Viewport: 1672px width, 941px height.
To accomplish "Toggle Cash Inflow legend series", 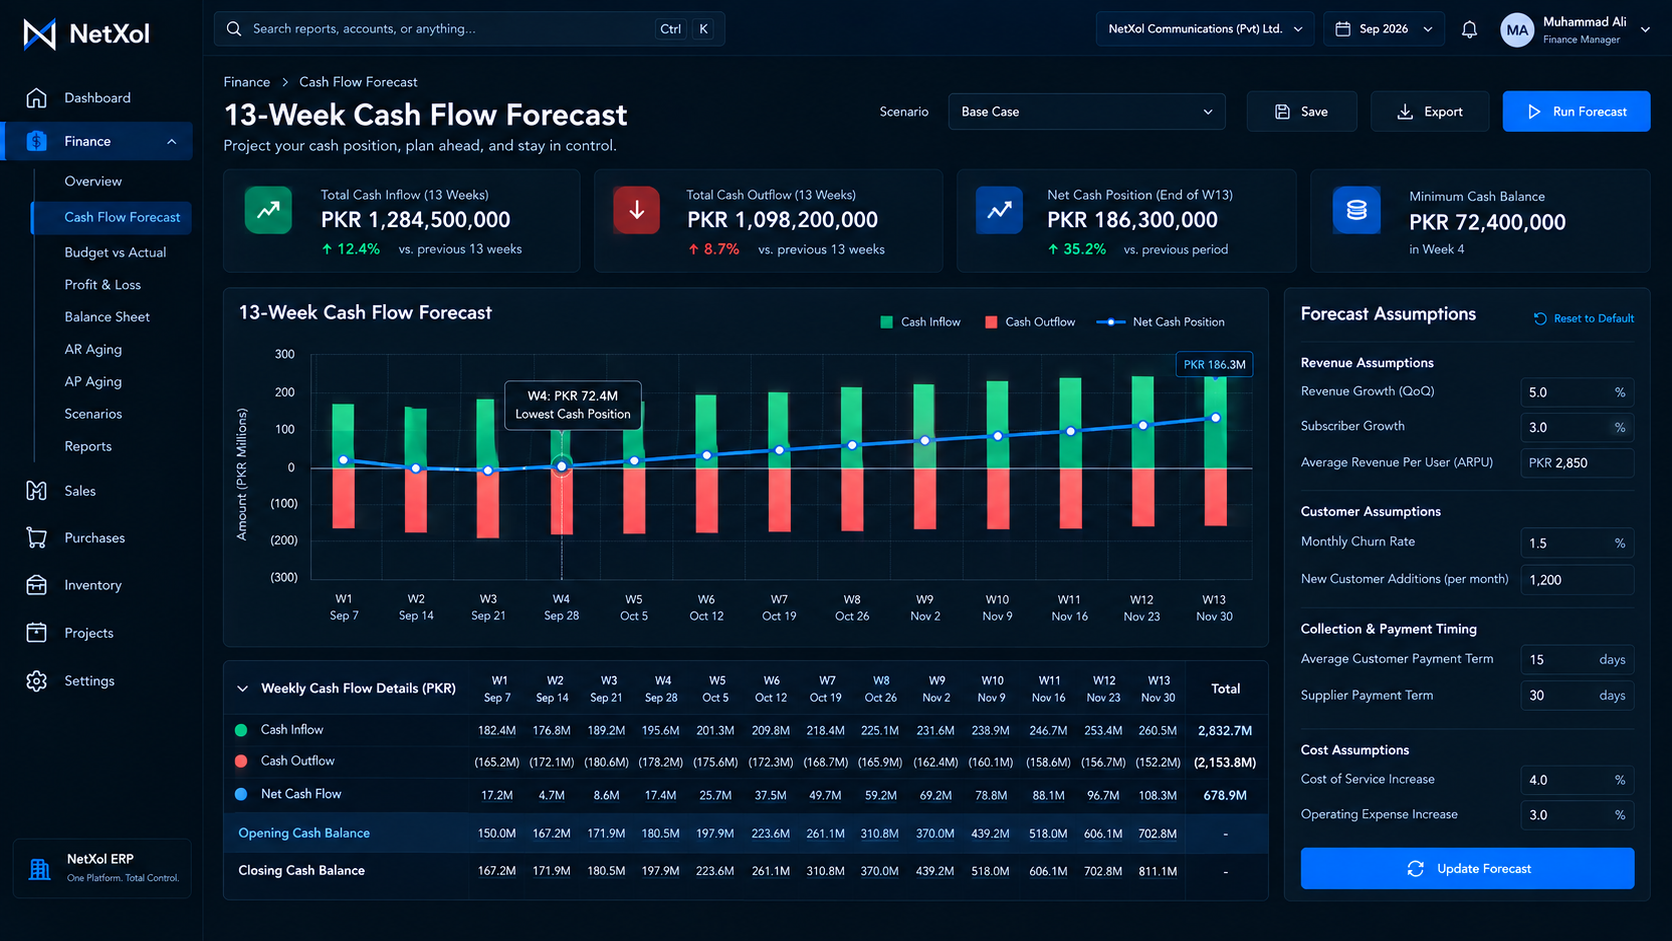I will point(920,322).
